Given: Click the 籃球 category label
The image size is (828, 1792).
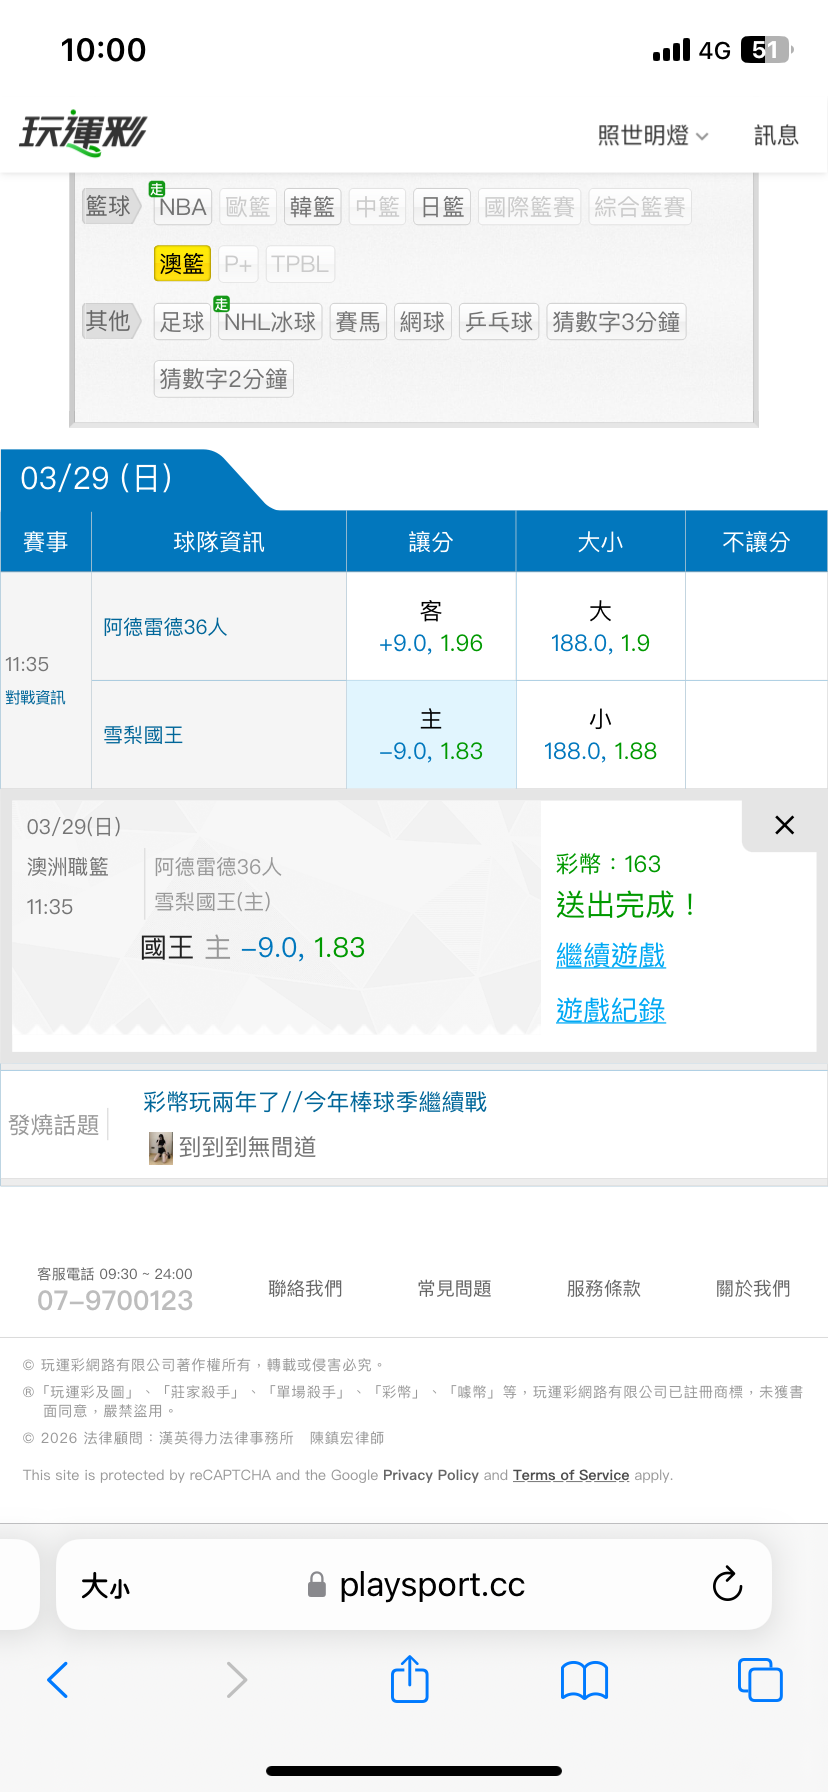Looking at the screenshot, I should [110, 206].
